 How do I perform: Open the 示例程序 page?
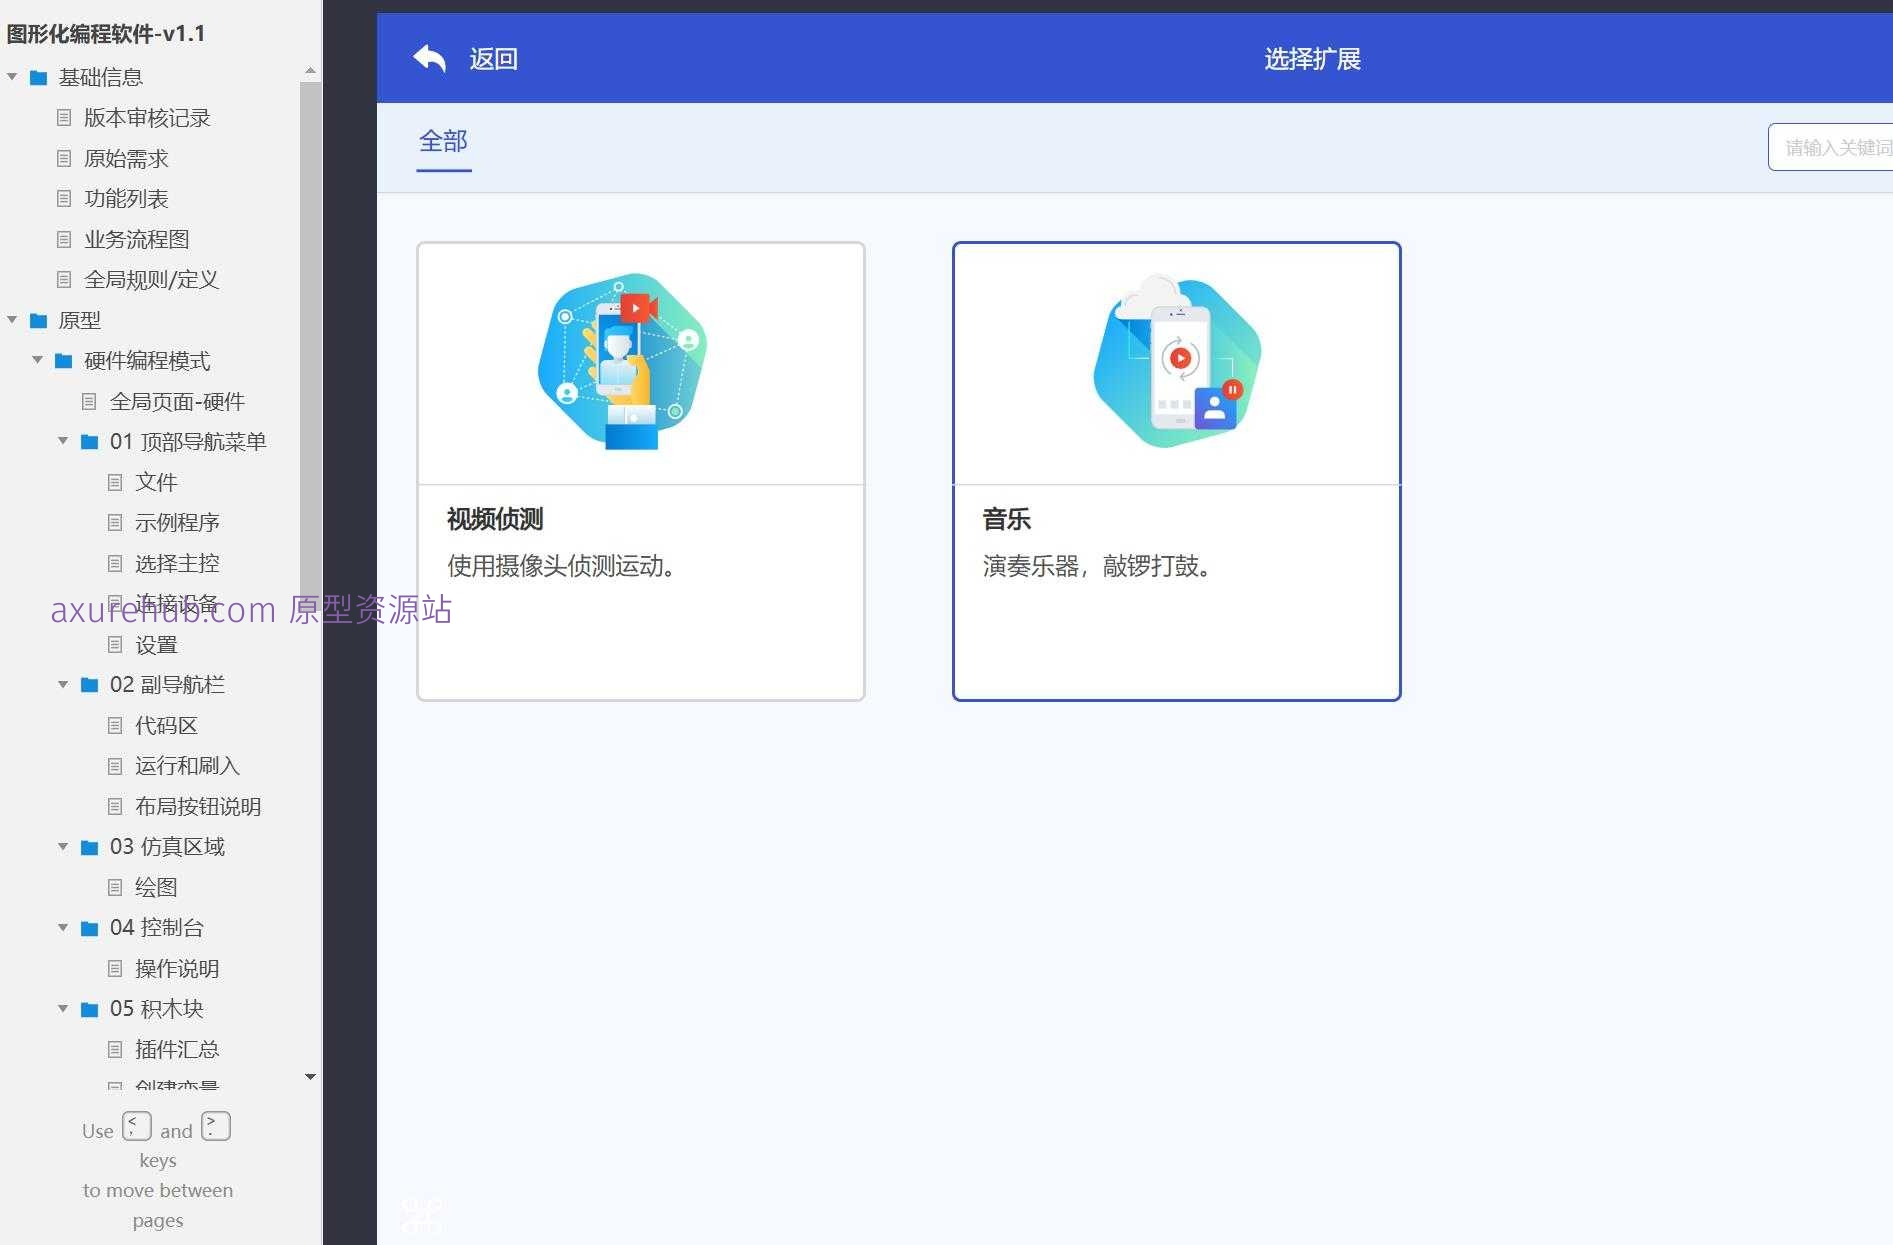177,522
